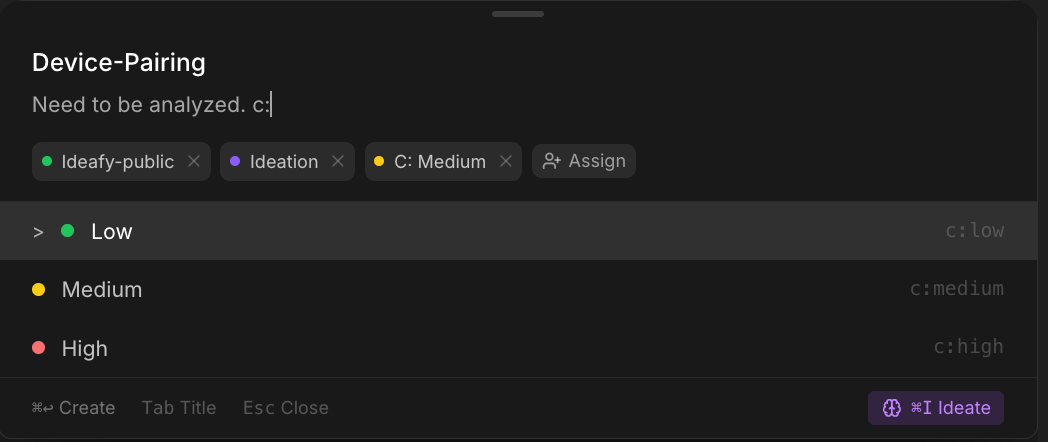The image size is (1048, 442).
Task: Select the Low complexity option
Action: click(111, 231)
